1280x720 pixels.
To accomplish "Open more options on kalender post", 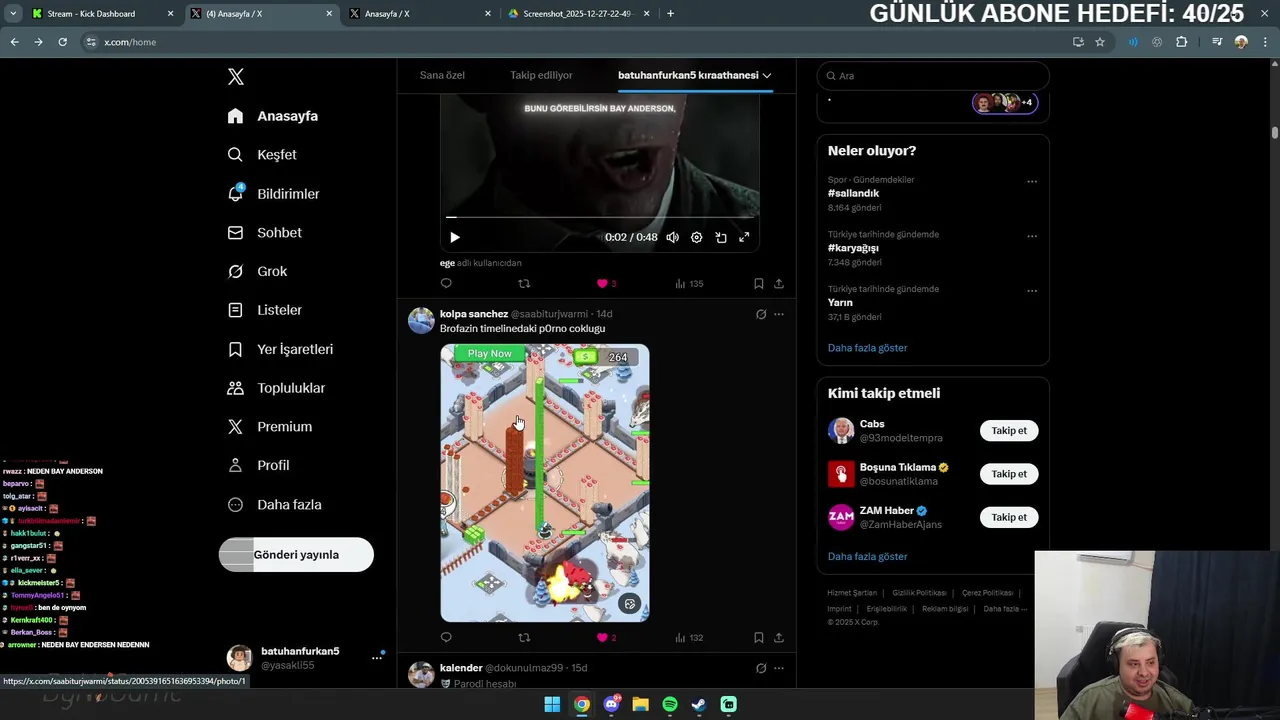I will [779, 668].
